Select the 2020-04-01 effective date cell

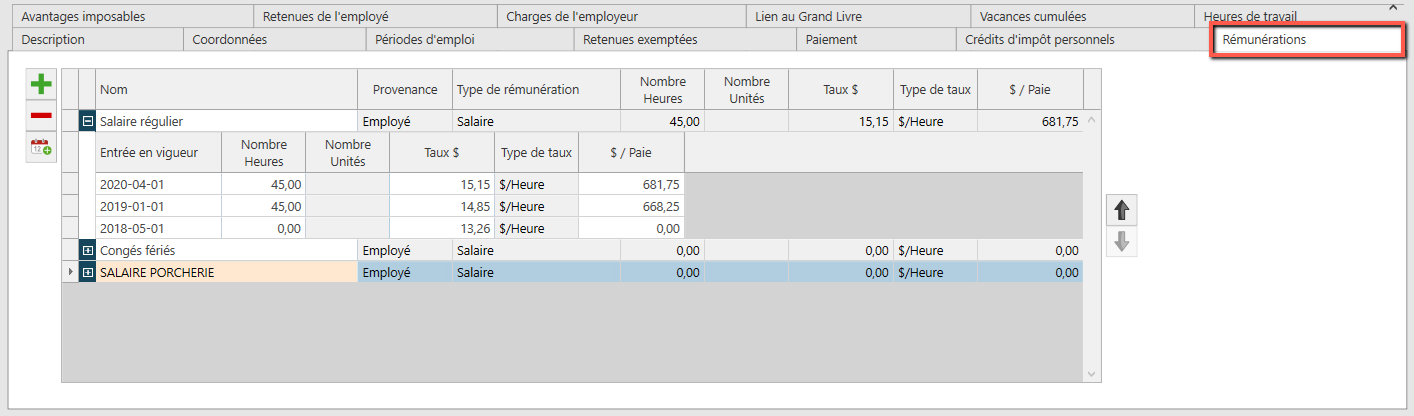coord(158,185)
